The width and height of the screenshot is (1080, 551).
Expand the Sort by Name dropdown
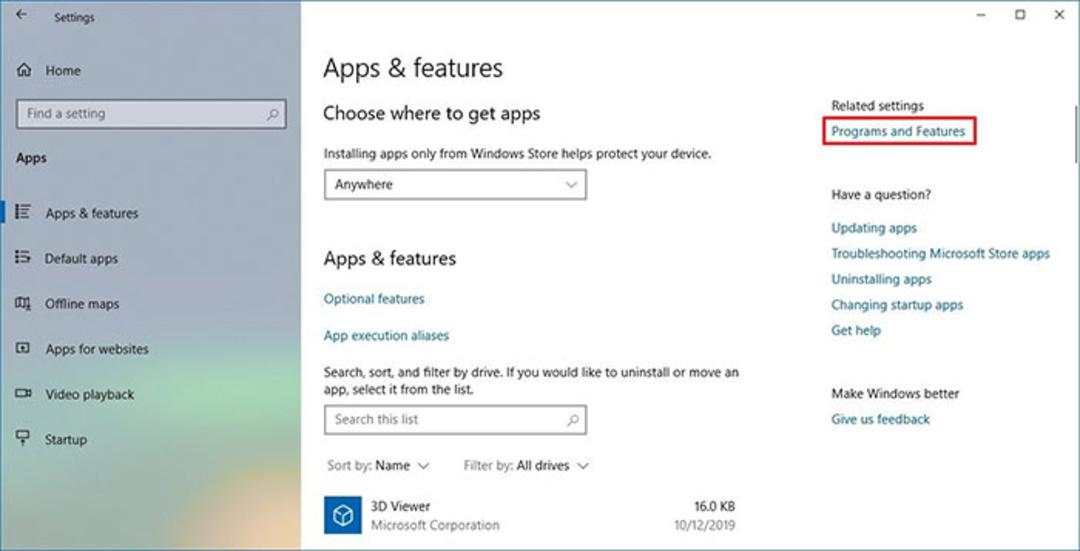(378, 466)
